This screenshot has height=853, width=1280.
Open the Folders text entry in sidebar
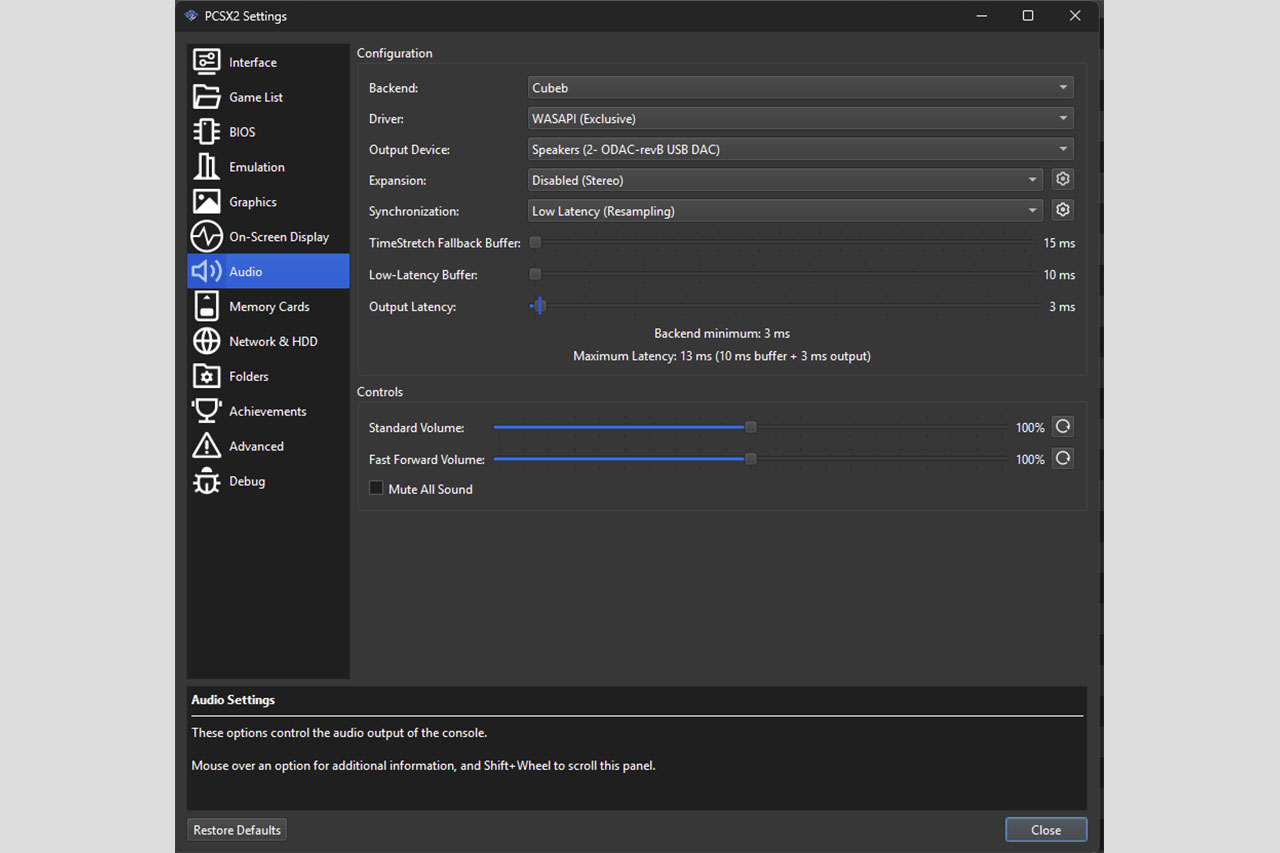pyautogui.click(x=249, y=376)
